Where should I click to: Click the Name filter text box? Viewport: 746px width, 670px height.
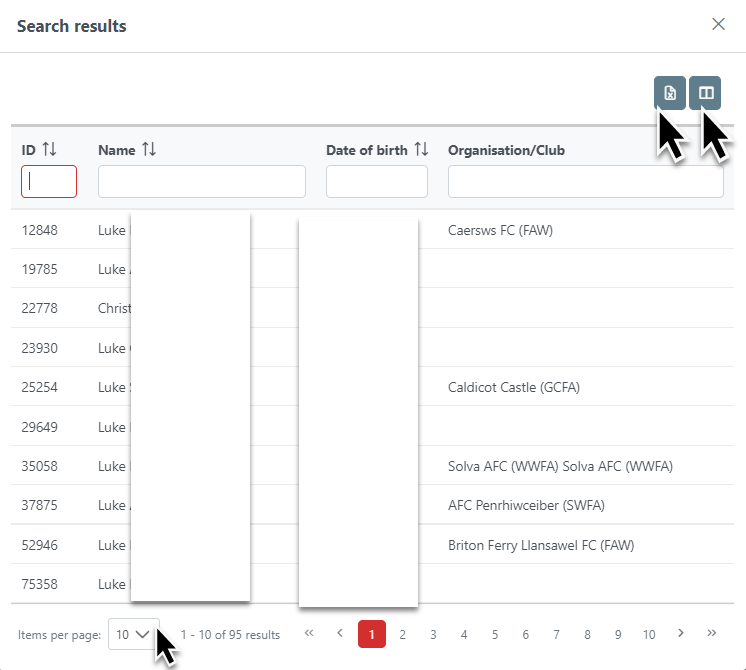click(x=201, y=181)
